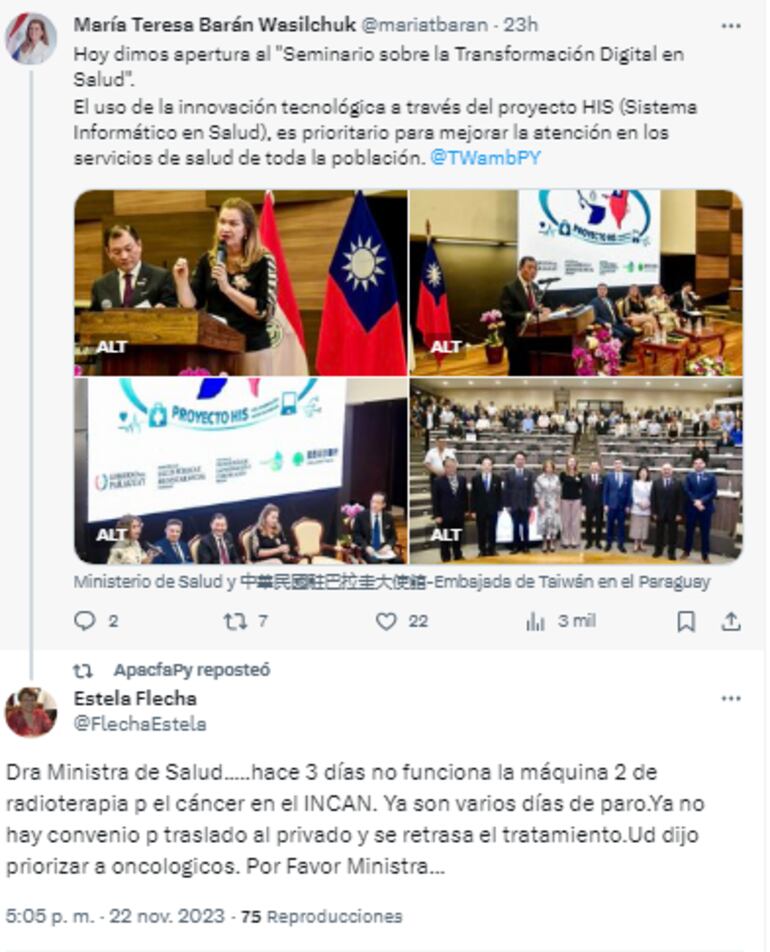Open María Teresa Barán's profile avatar
Viewport: 770px width, 952px height.
click(31, 38)
